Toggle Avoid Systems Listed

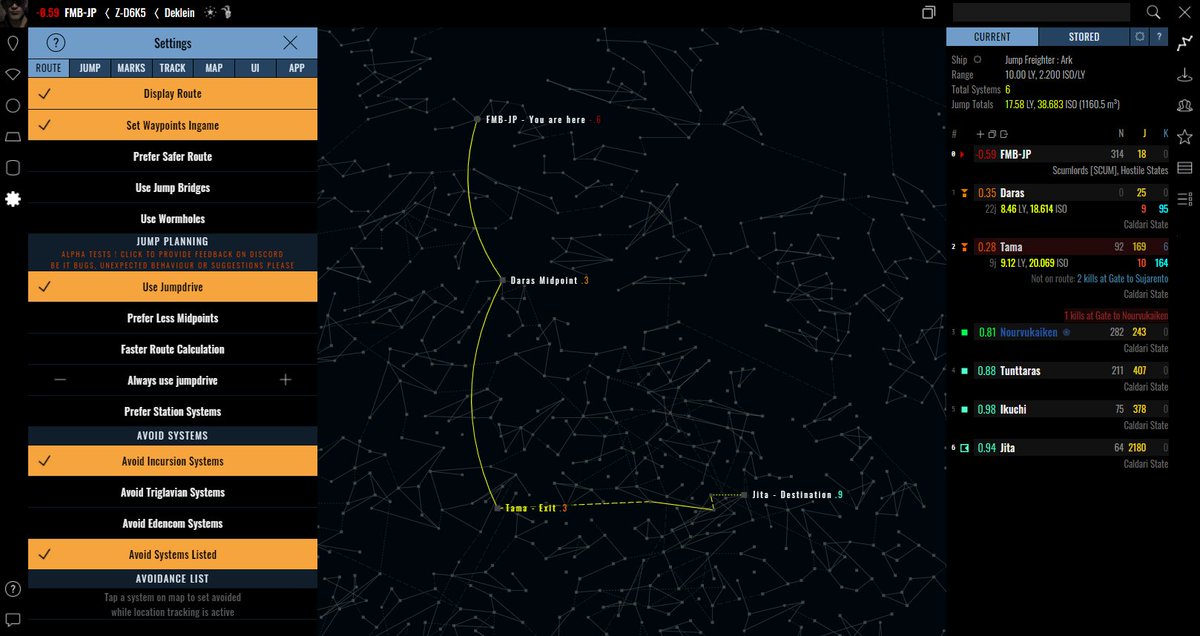click(x=173, y=554)
